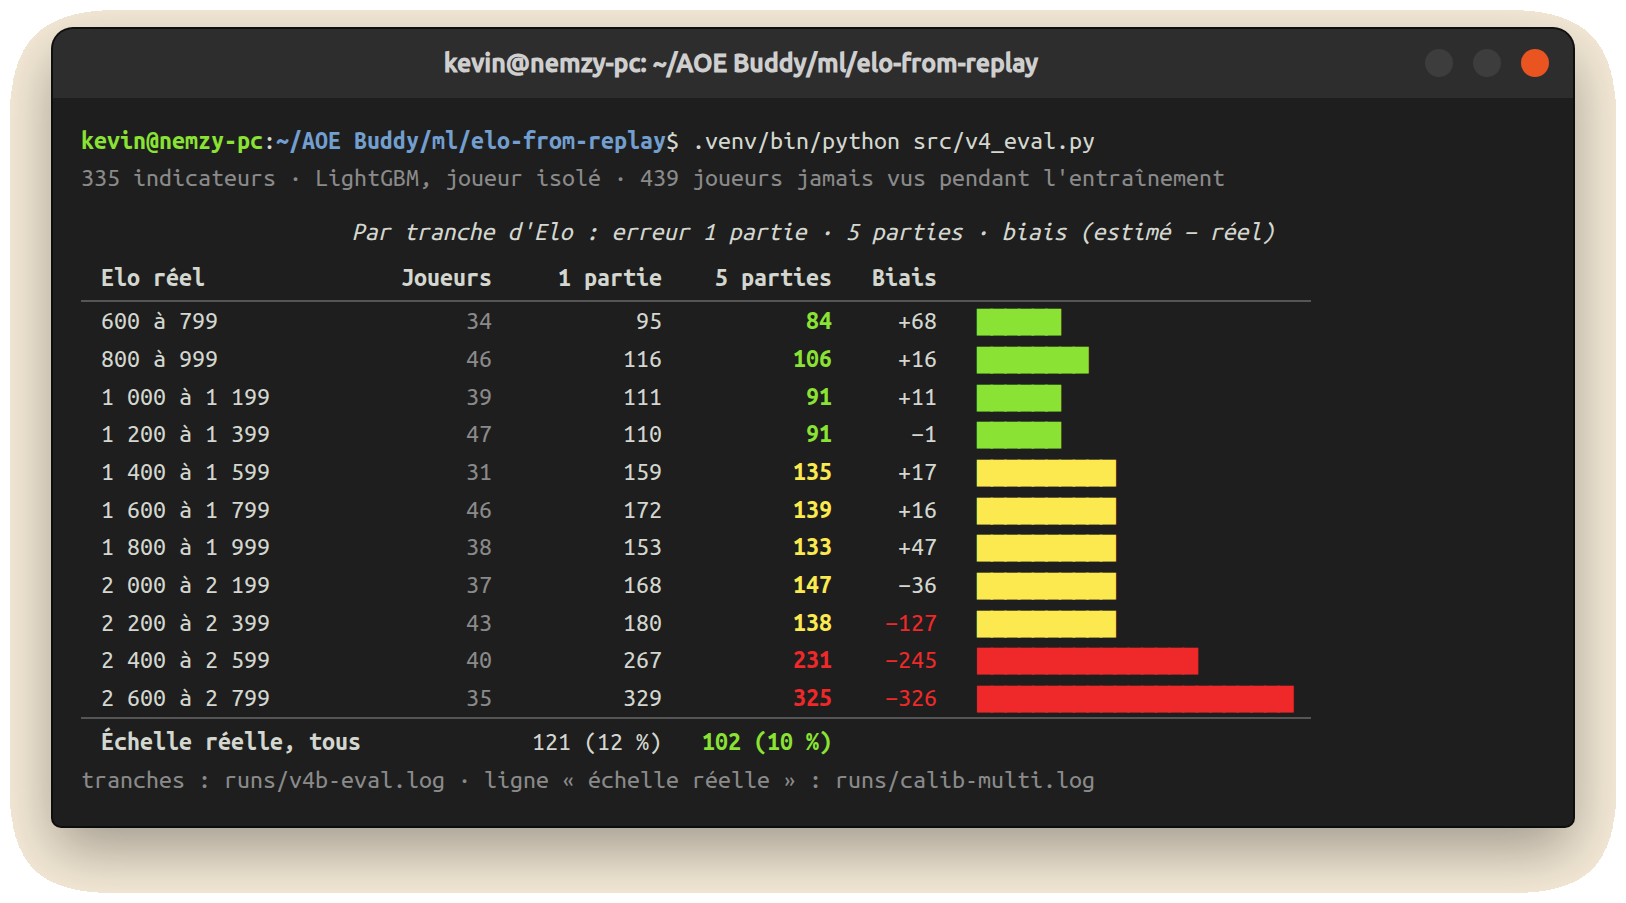Click the bias value '−127'
This screenshot has width=1626, height=903.
(911, 623)
